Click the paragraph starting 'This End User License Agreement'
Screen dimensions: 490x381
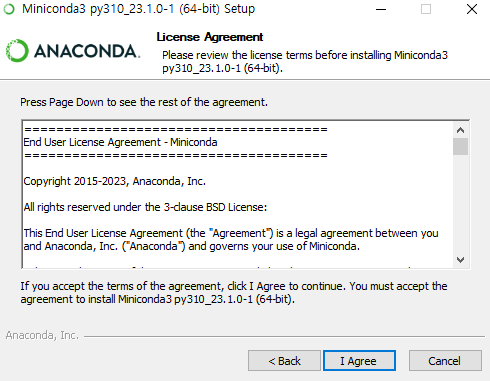[231, 240]
